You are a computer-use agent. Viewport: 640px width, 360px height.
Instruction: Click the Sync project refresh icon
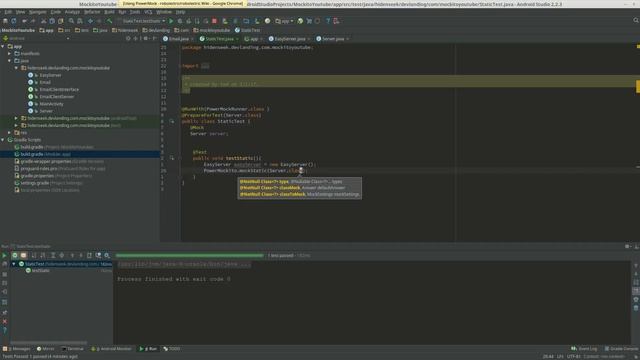click(x=13, y=21)
